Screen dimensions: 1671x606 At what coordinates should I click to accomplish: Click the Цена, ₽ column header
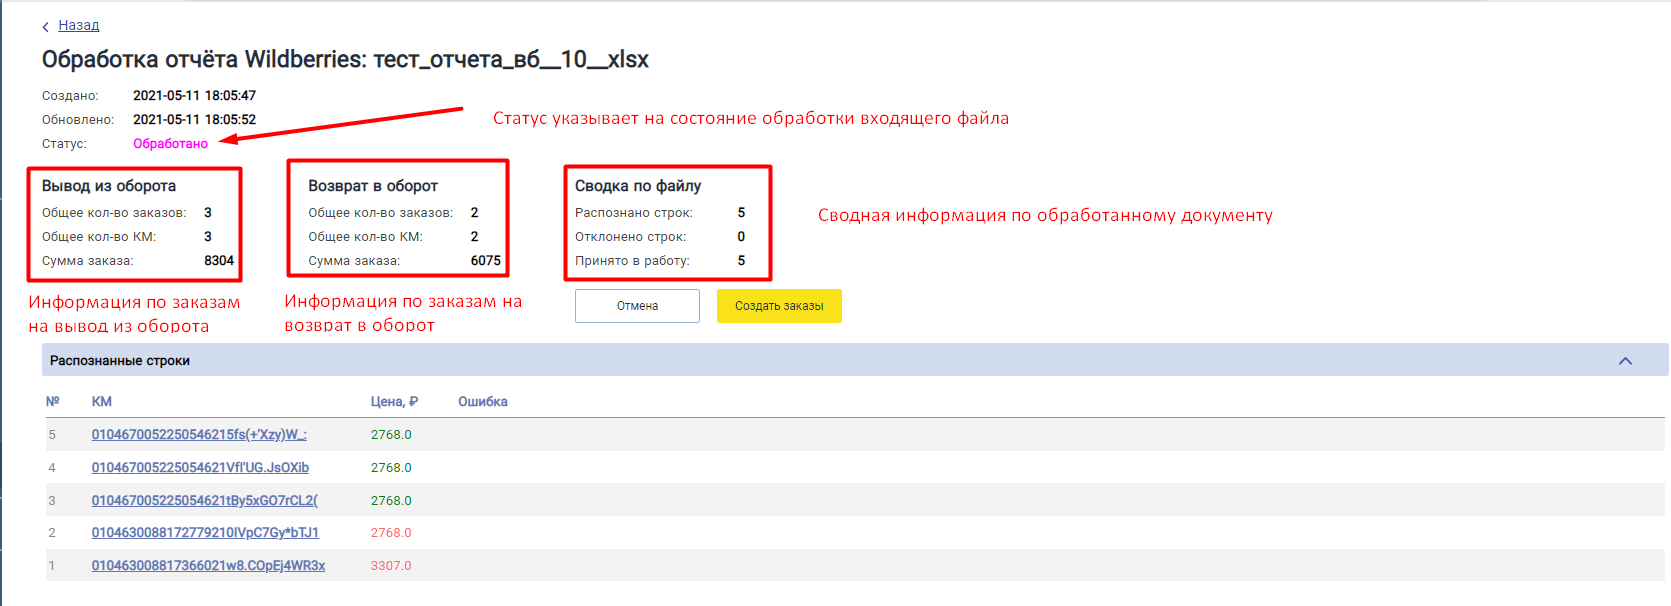coord(394,401)
